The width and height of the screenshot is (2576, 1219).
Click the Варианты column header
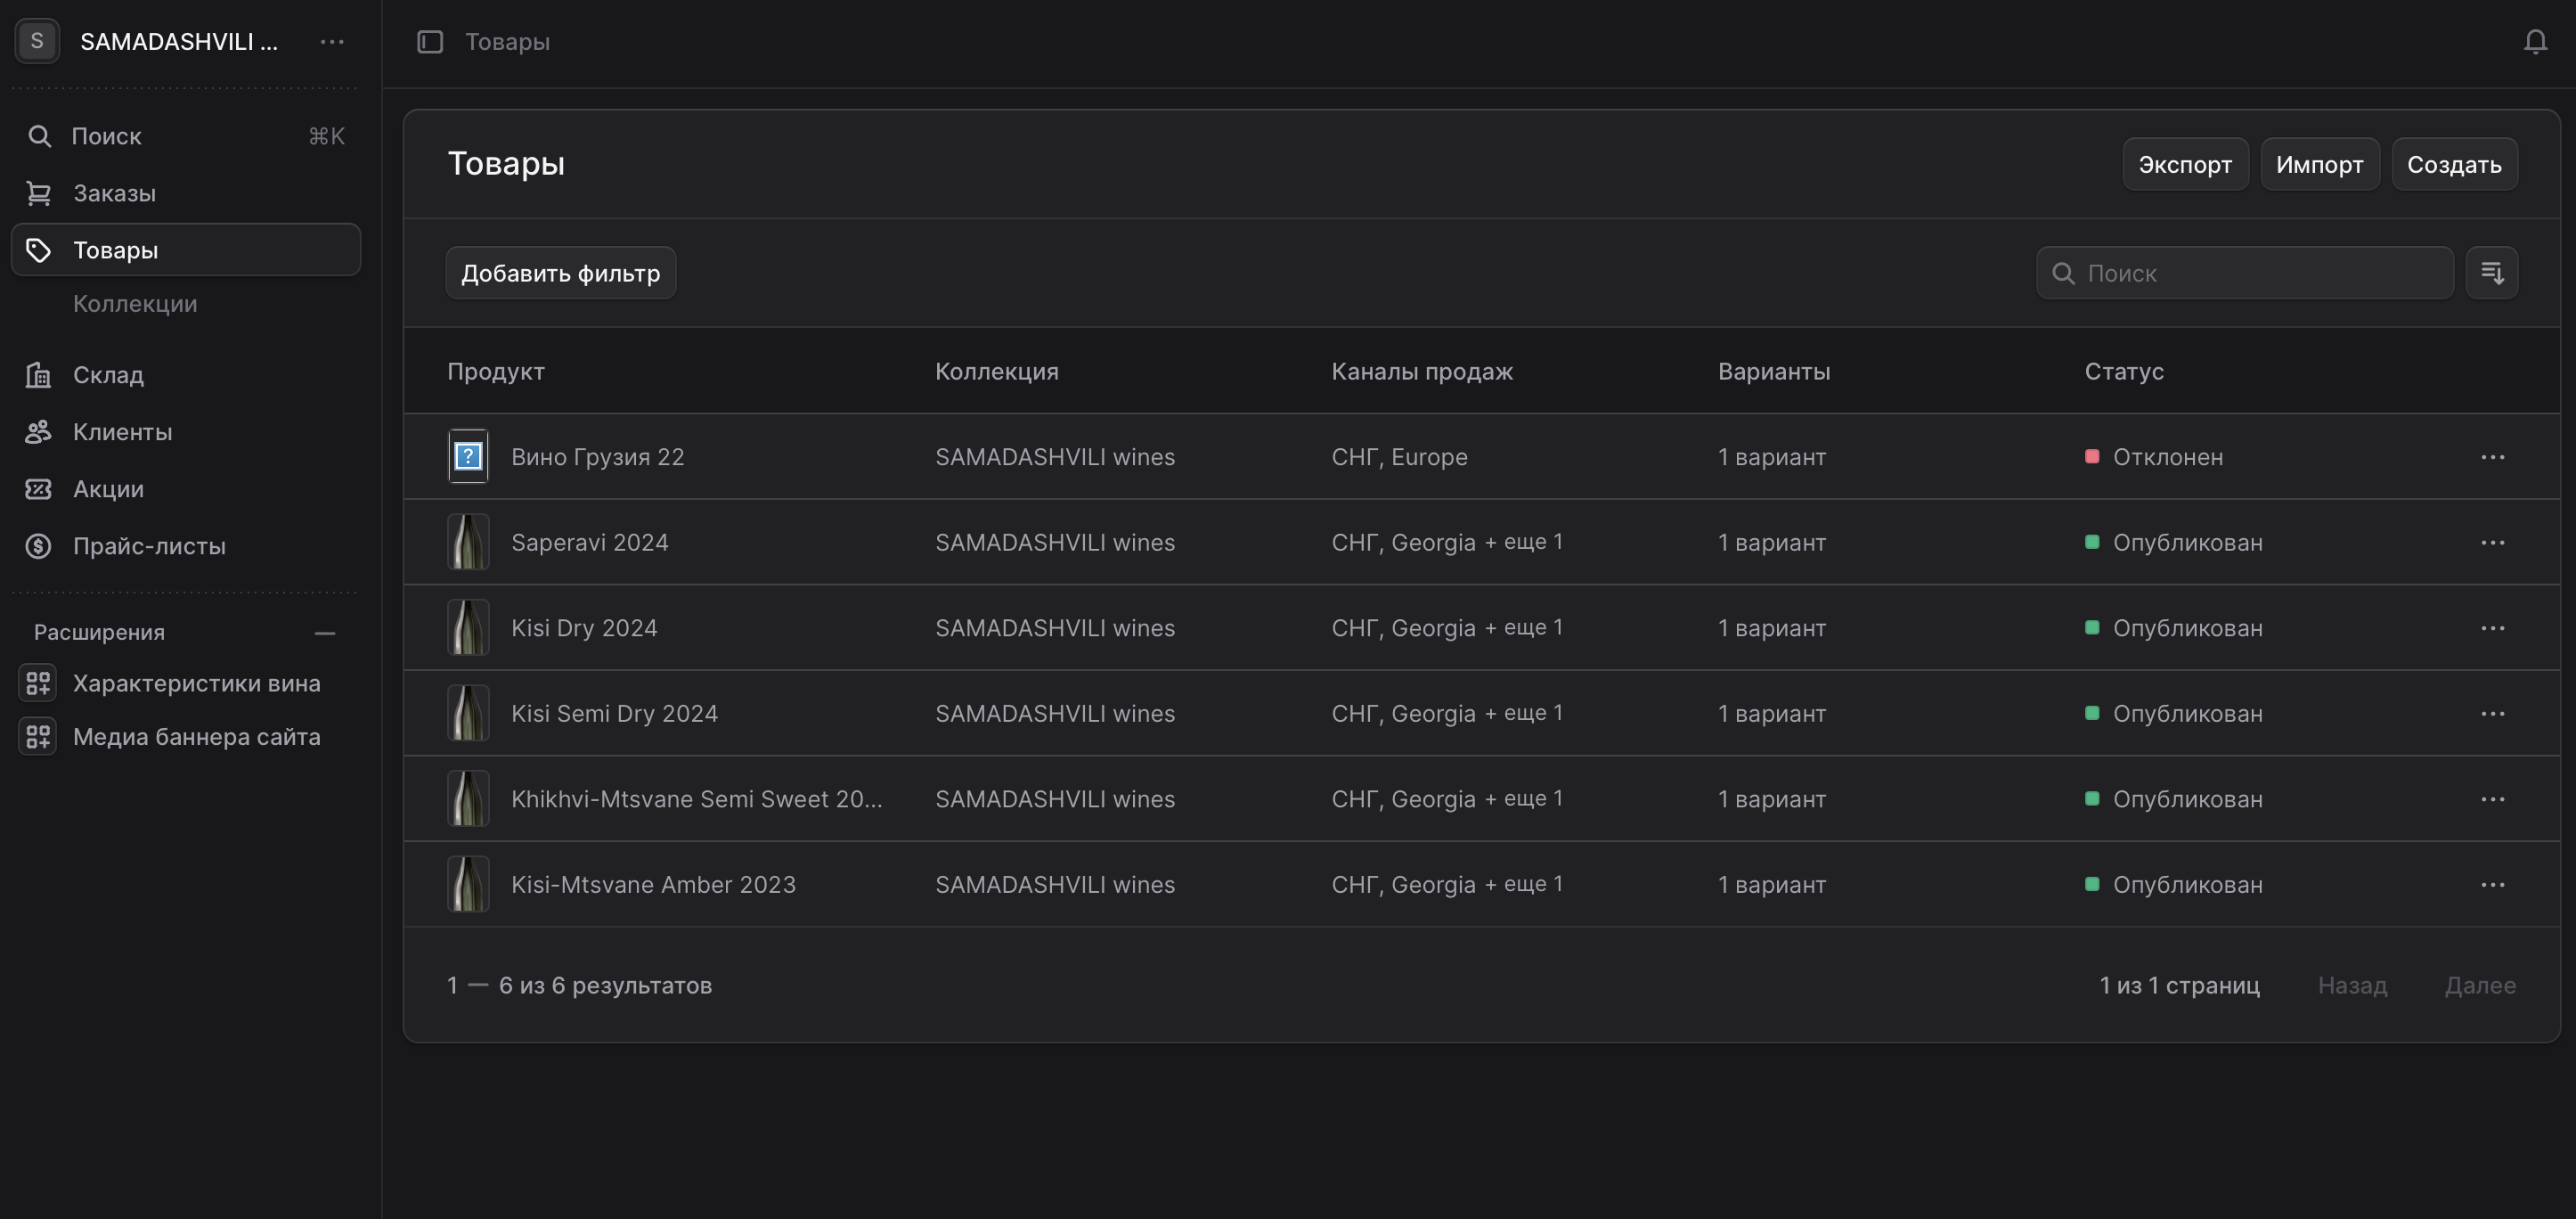click(x=1774, y=372)
